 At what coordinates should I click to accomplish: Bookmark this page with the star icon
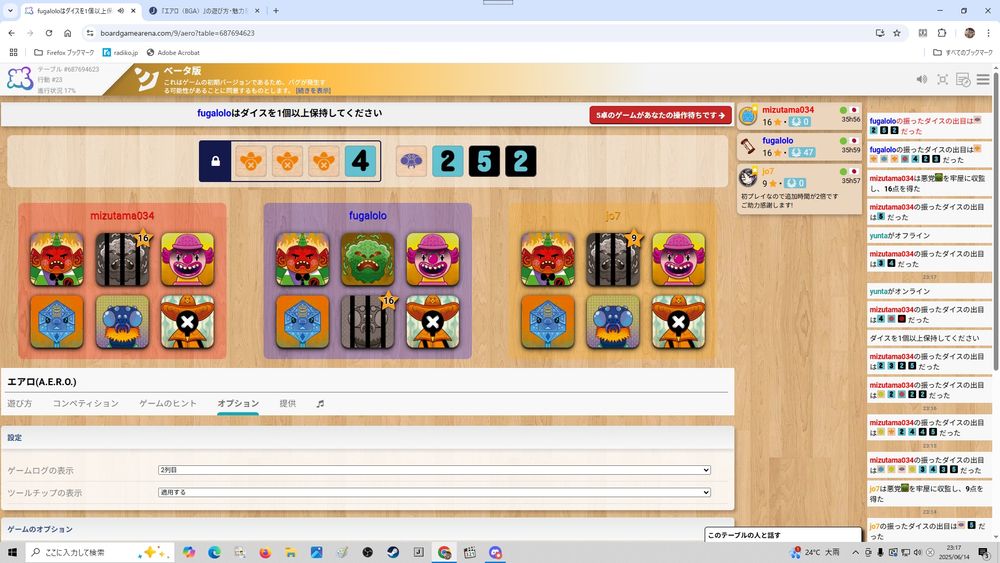click(897, 33)
